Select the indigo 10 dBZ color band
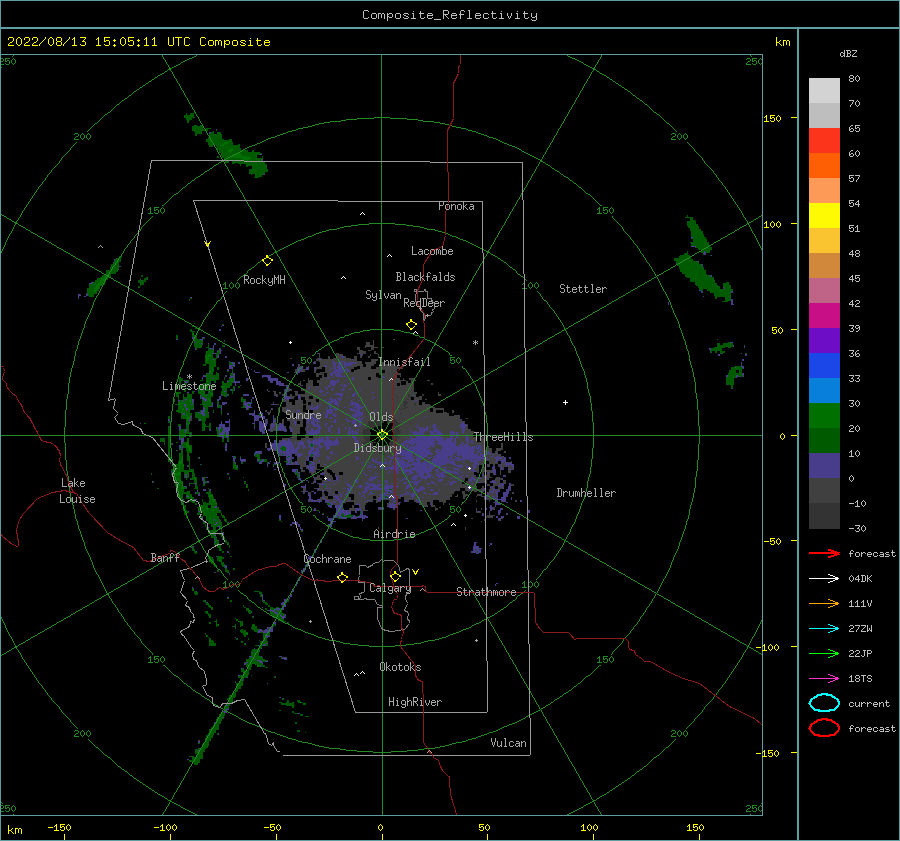900x841 pixels. click(824, 465)
